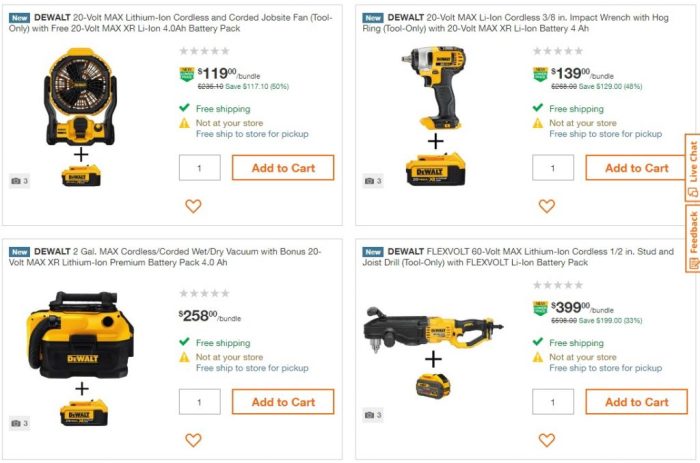
Task: Favorite the Jobsite Fan bundle with heart icon
Action: click(x=193, y=206)
